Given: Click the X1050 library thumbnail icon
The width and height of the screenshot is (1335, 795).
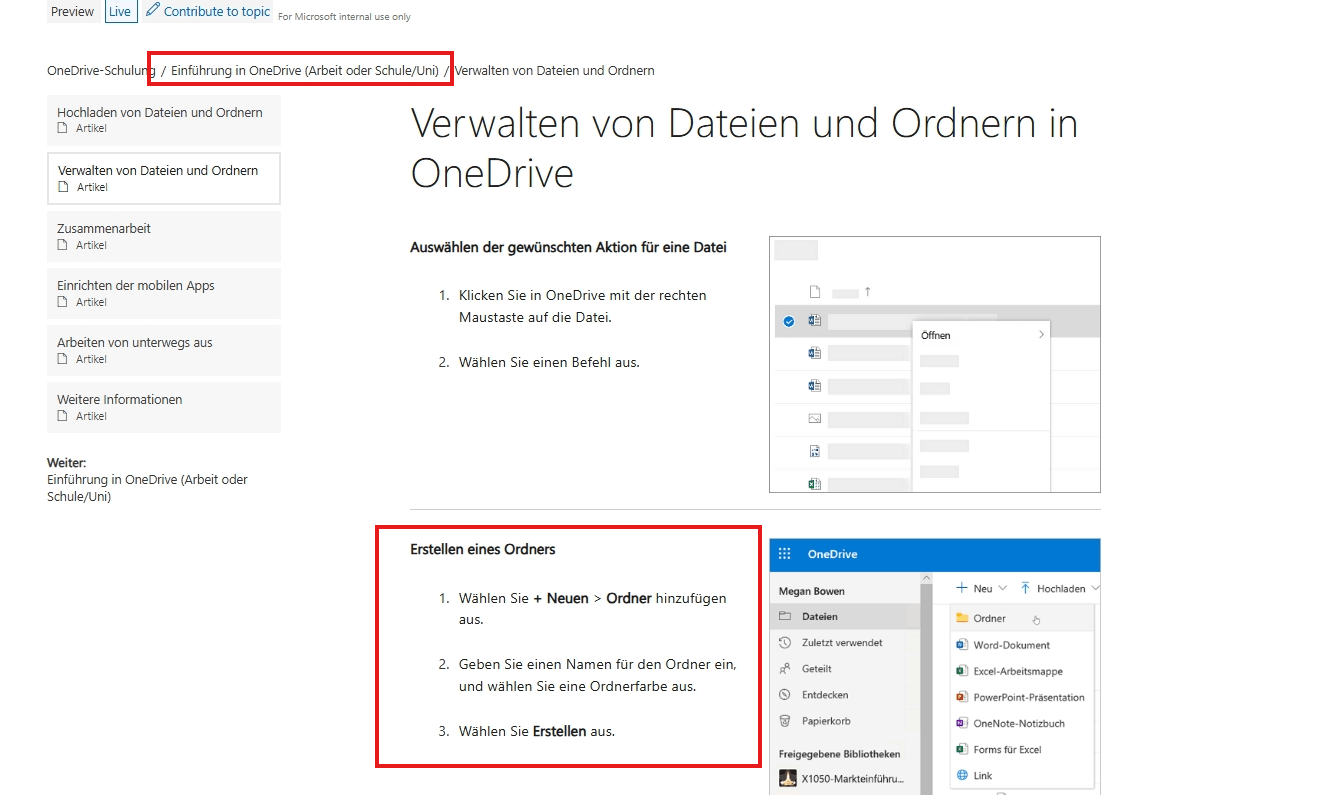Looking at the screenshot, I should click(x=787, y=778).
